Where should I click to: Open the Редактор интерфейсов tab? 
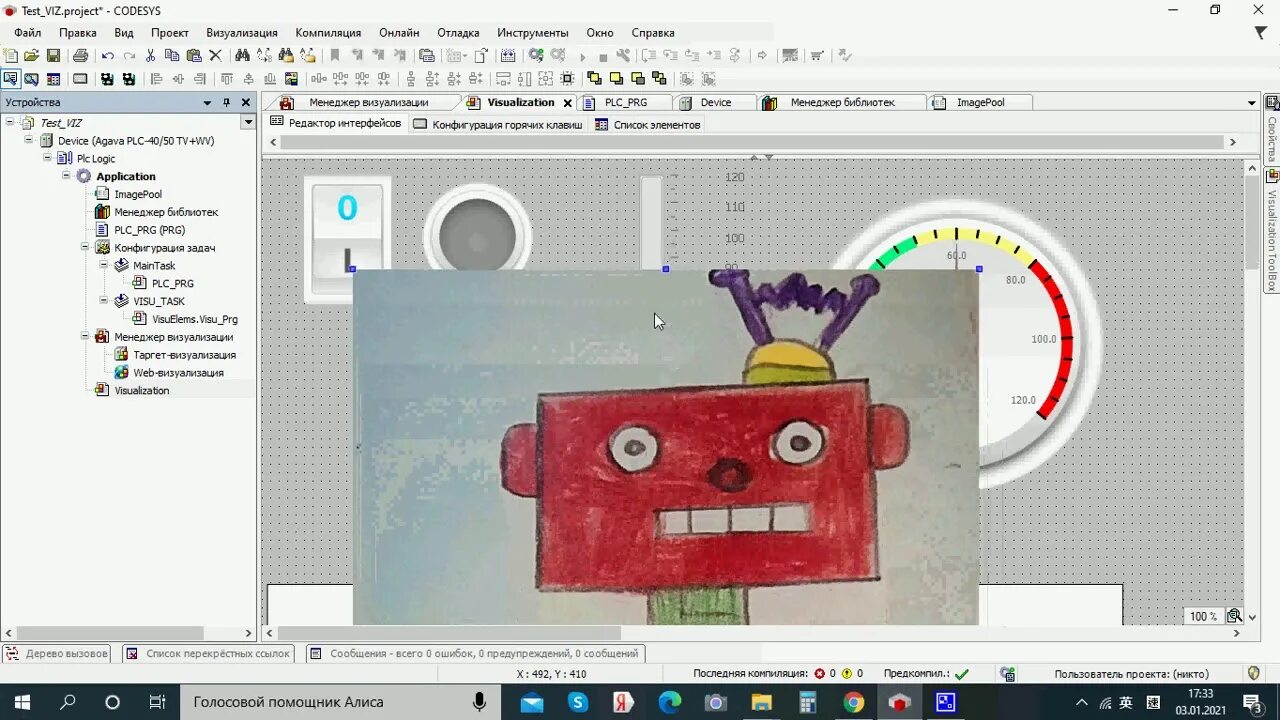[x=336, y=123]
